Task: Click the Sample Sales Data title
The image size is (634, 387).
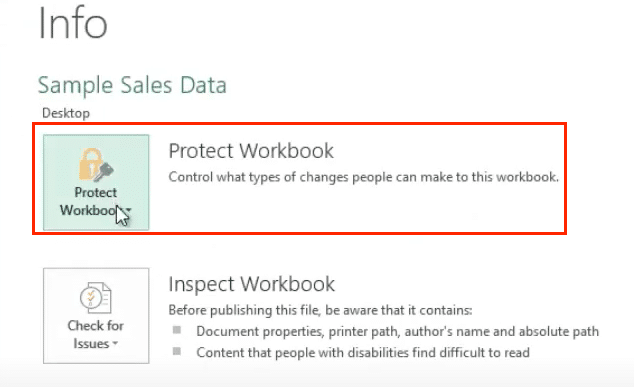Action: tap(132, 85)
